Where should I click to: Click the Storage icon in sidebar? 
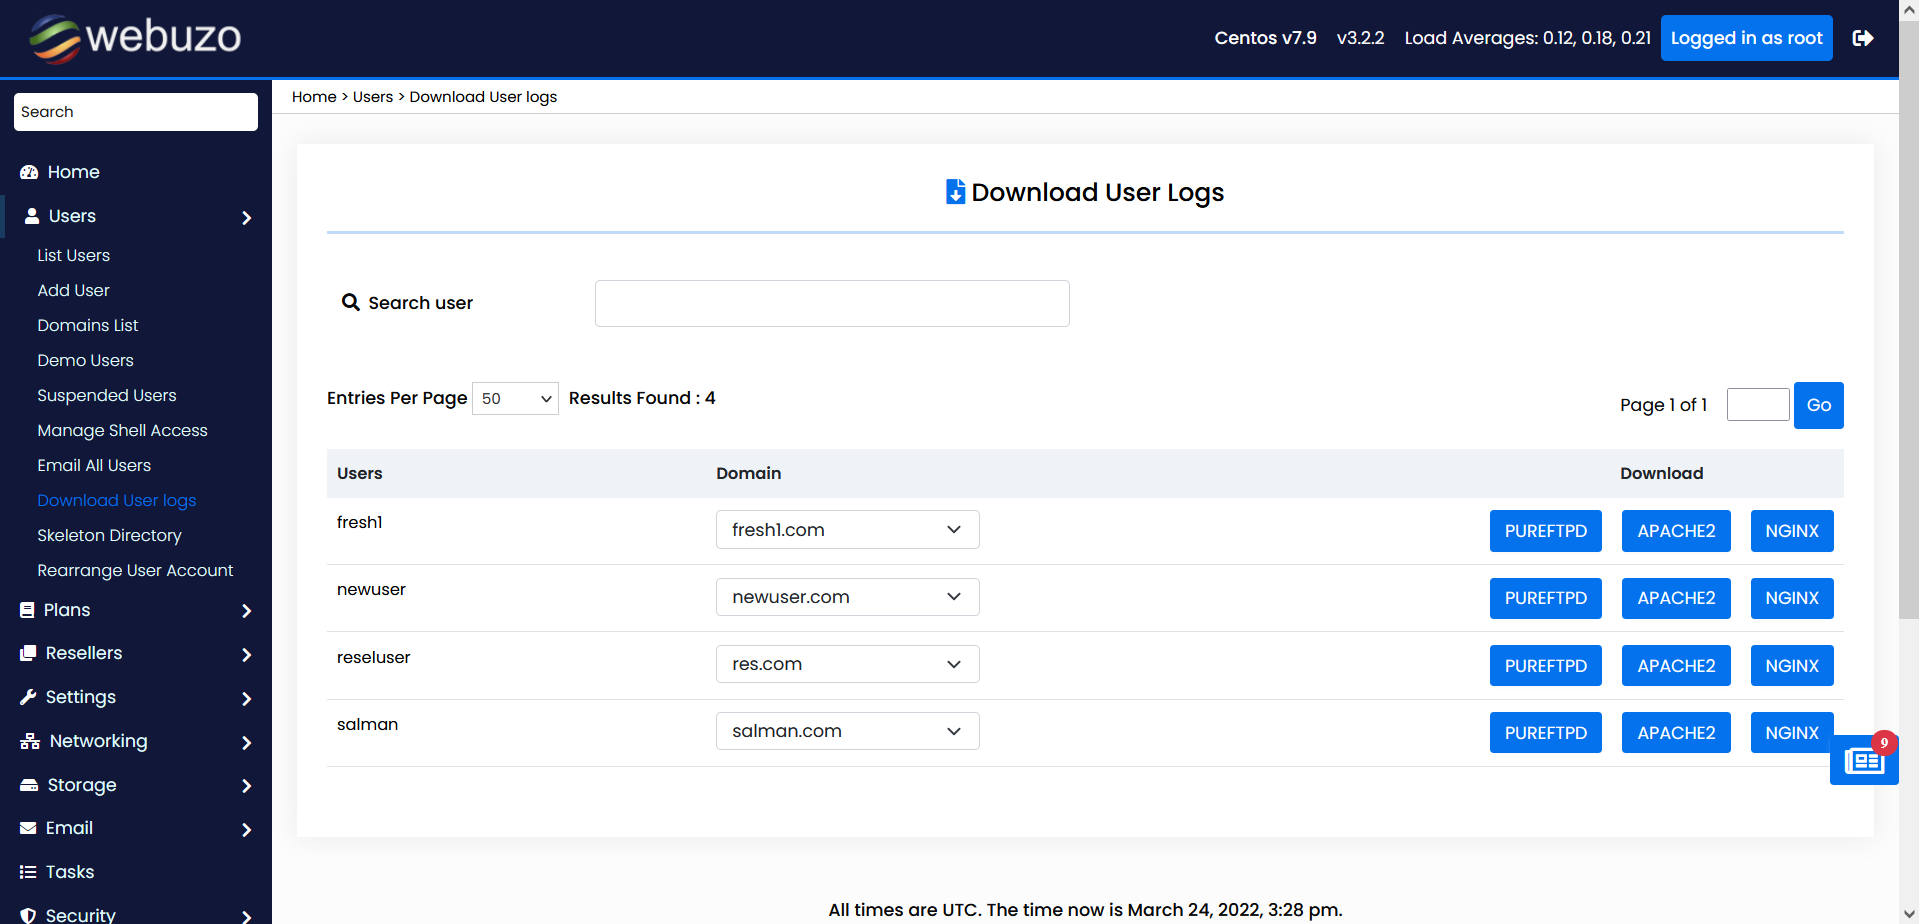click(29, 785)
